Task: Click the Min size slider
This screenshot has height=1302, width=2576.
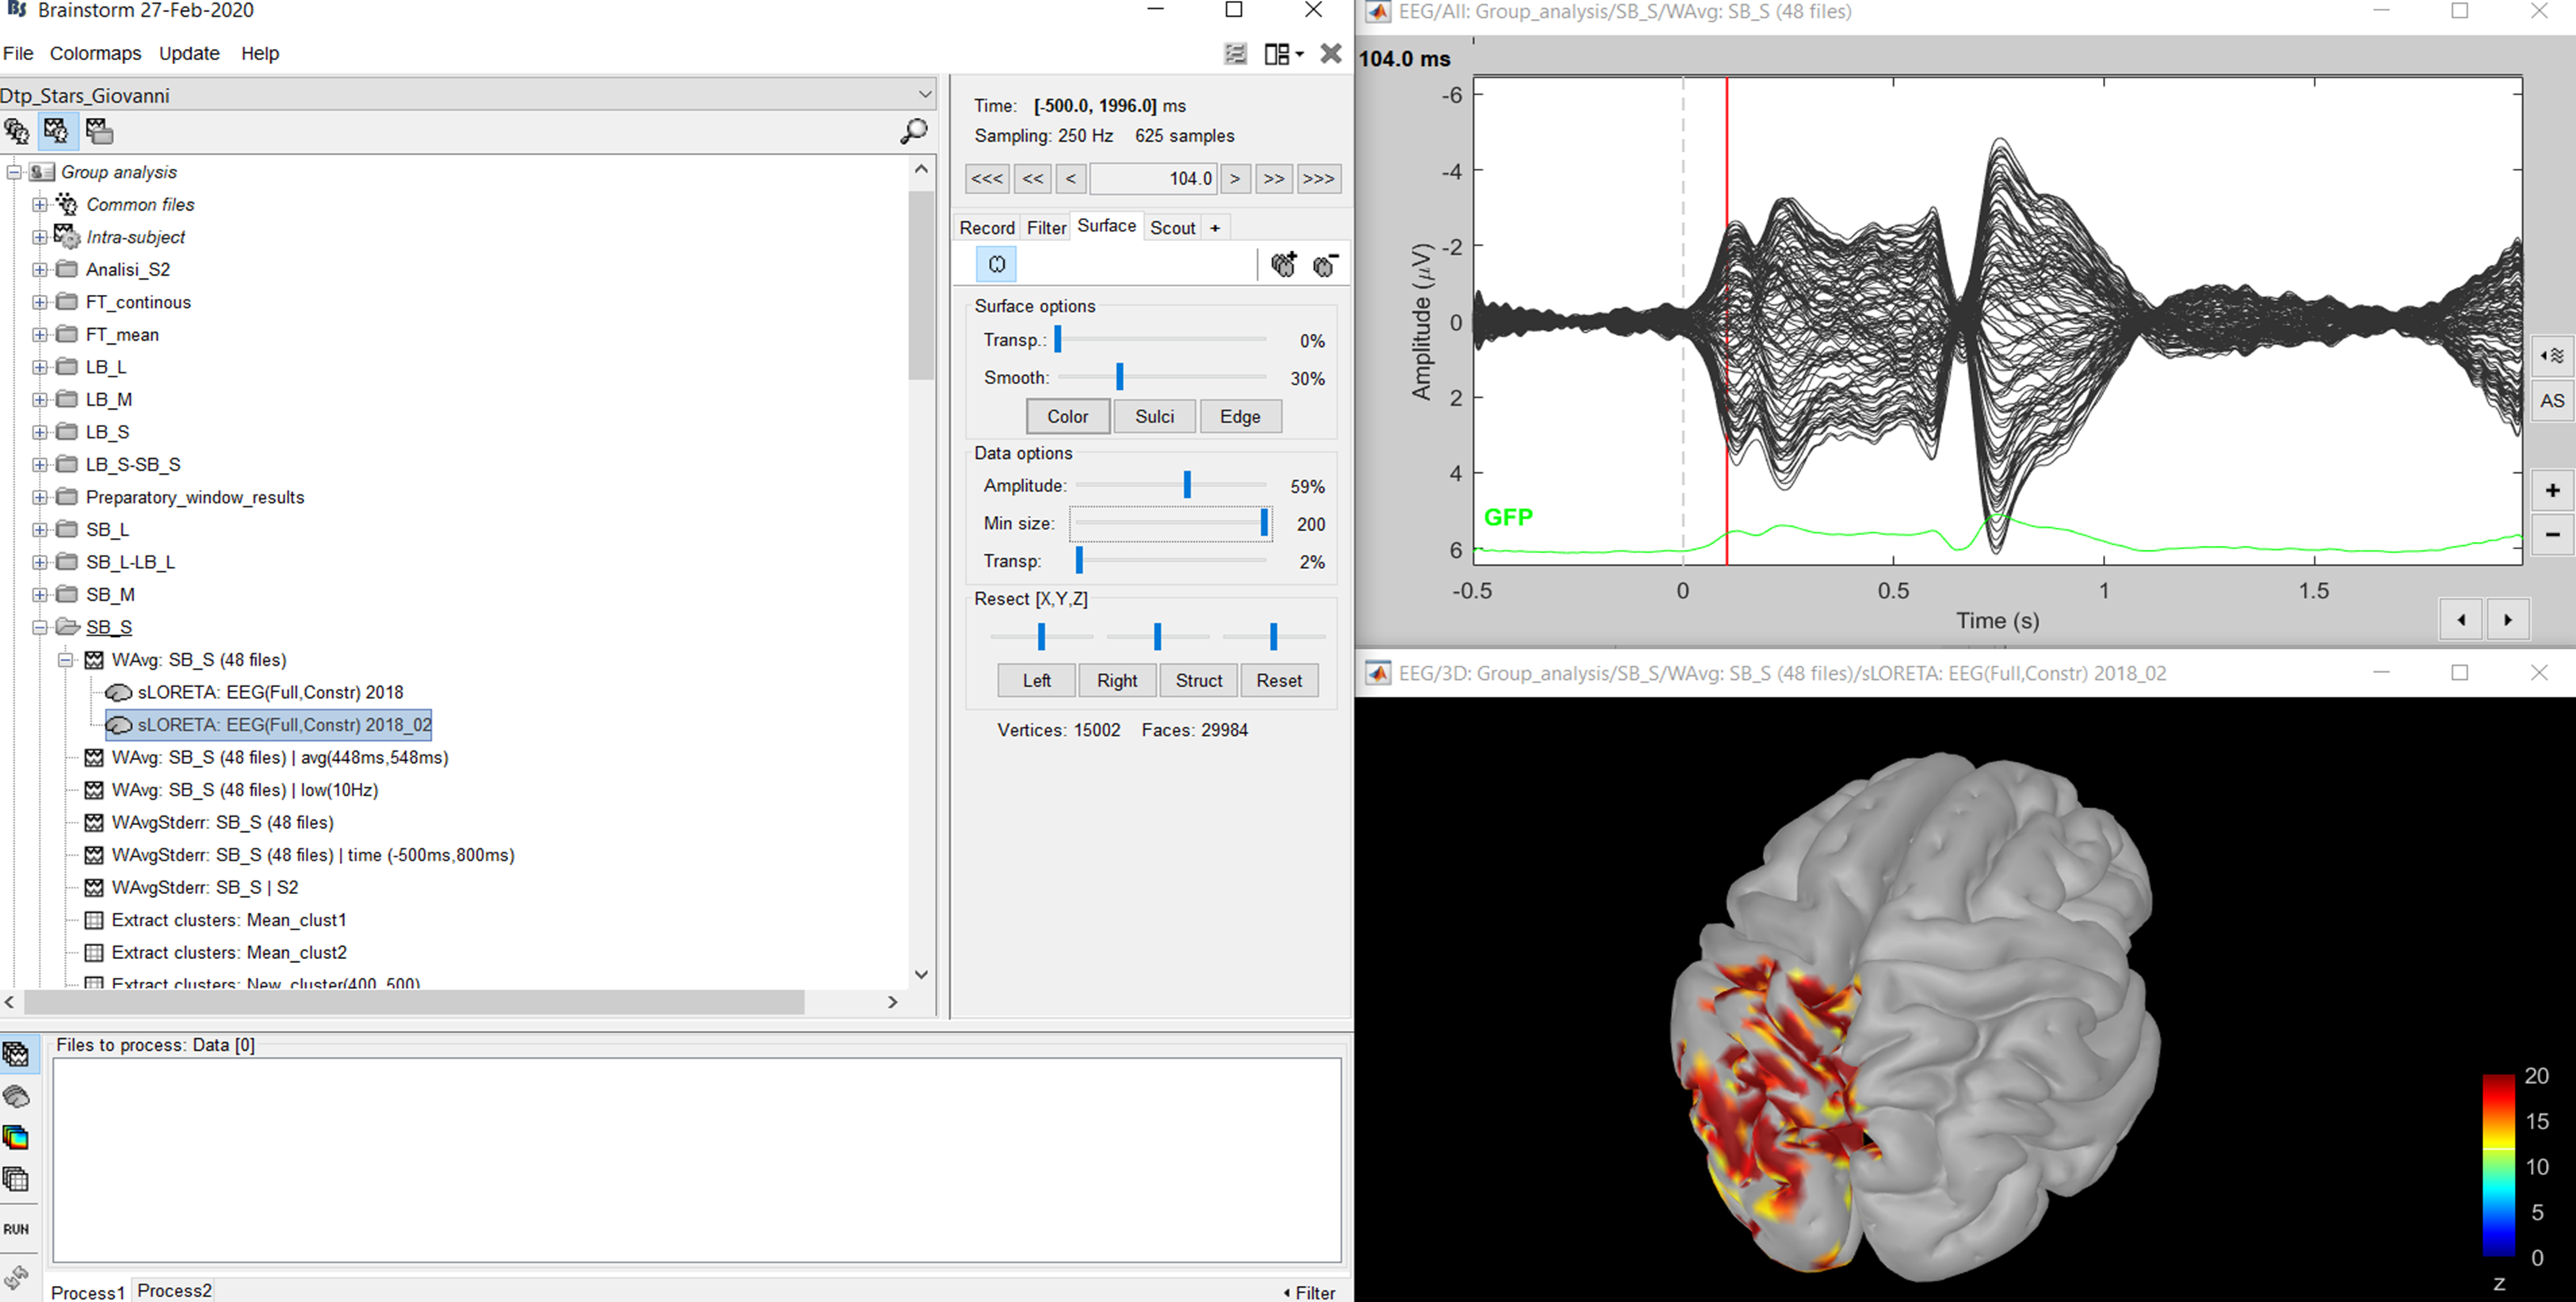Action: point(1171,523)
